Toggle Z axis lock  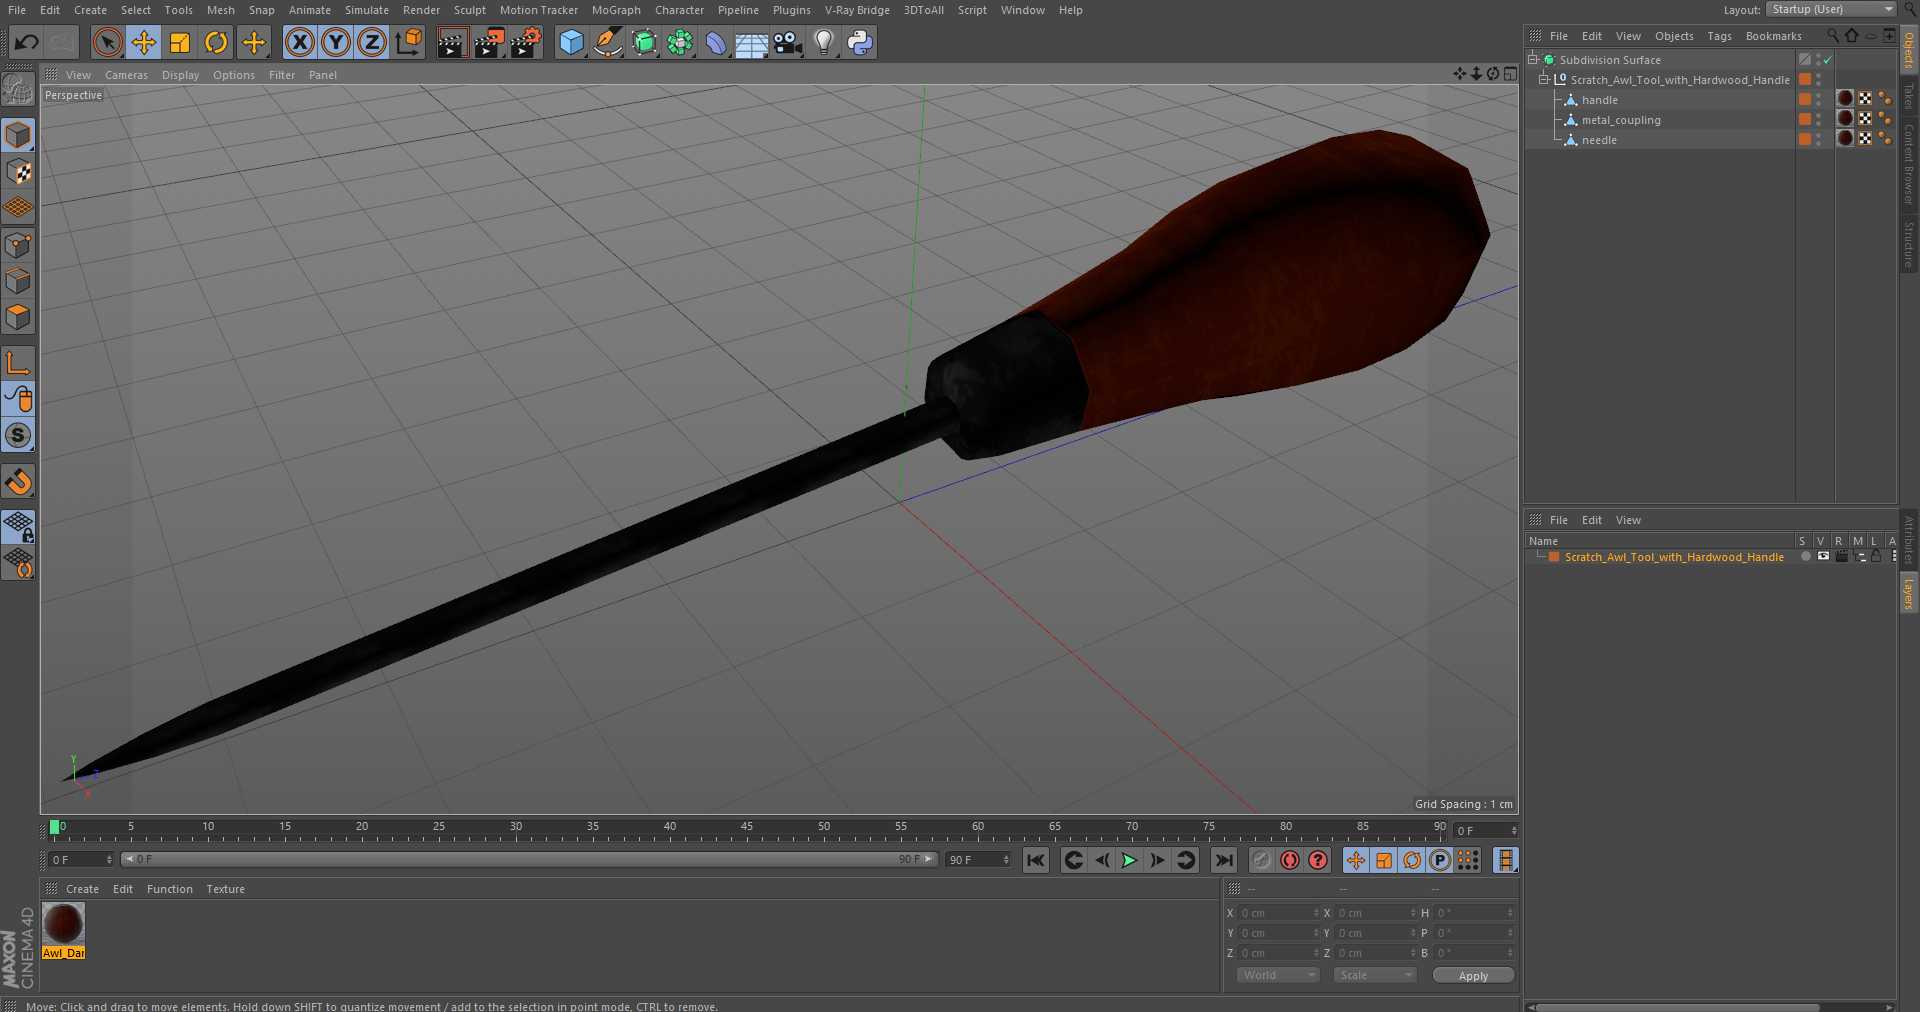pos(372,42)
